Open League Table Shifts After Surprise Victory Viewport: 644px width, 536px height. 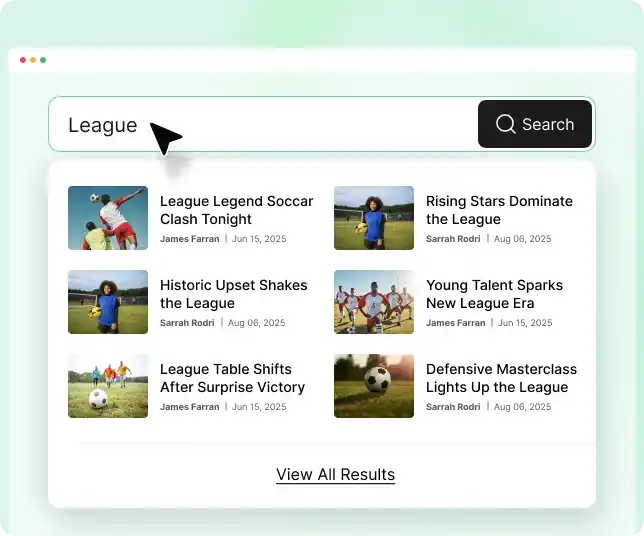pos(232,378)
